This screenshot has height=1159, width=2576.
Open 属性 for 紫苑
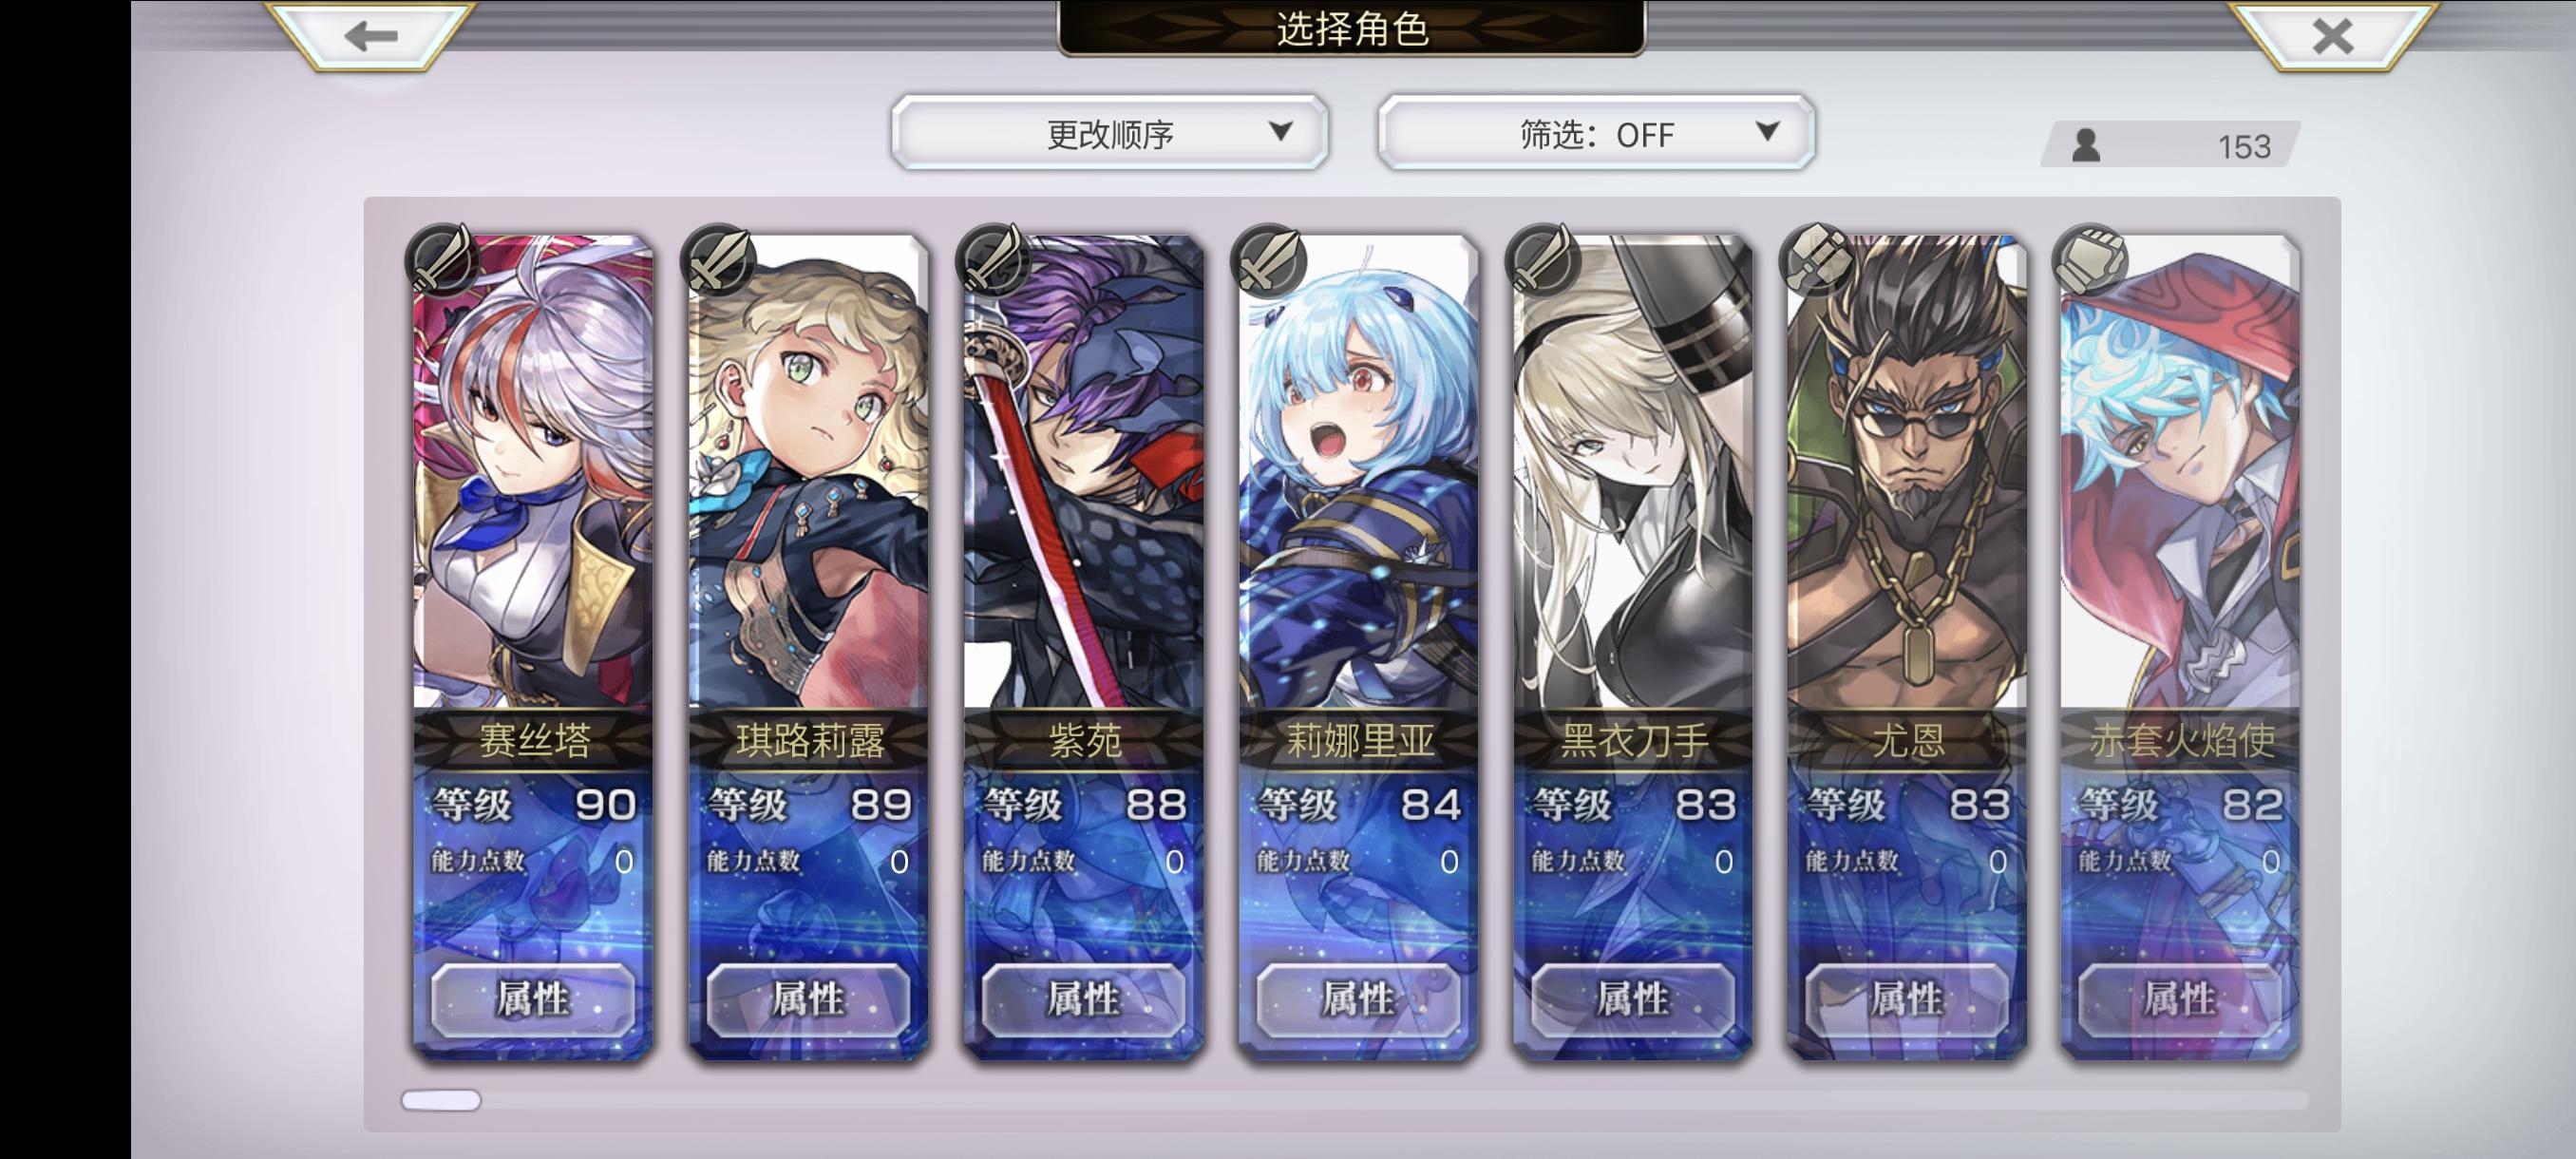pos(1083,999)
